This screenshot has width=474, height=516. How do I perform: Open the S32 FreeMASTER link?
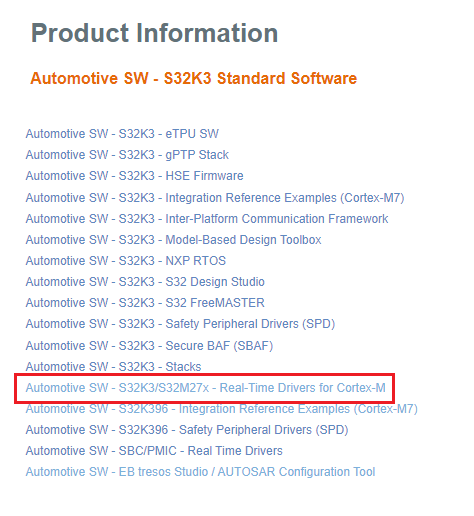[145, 303]
